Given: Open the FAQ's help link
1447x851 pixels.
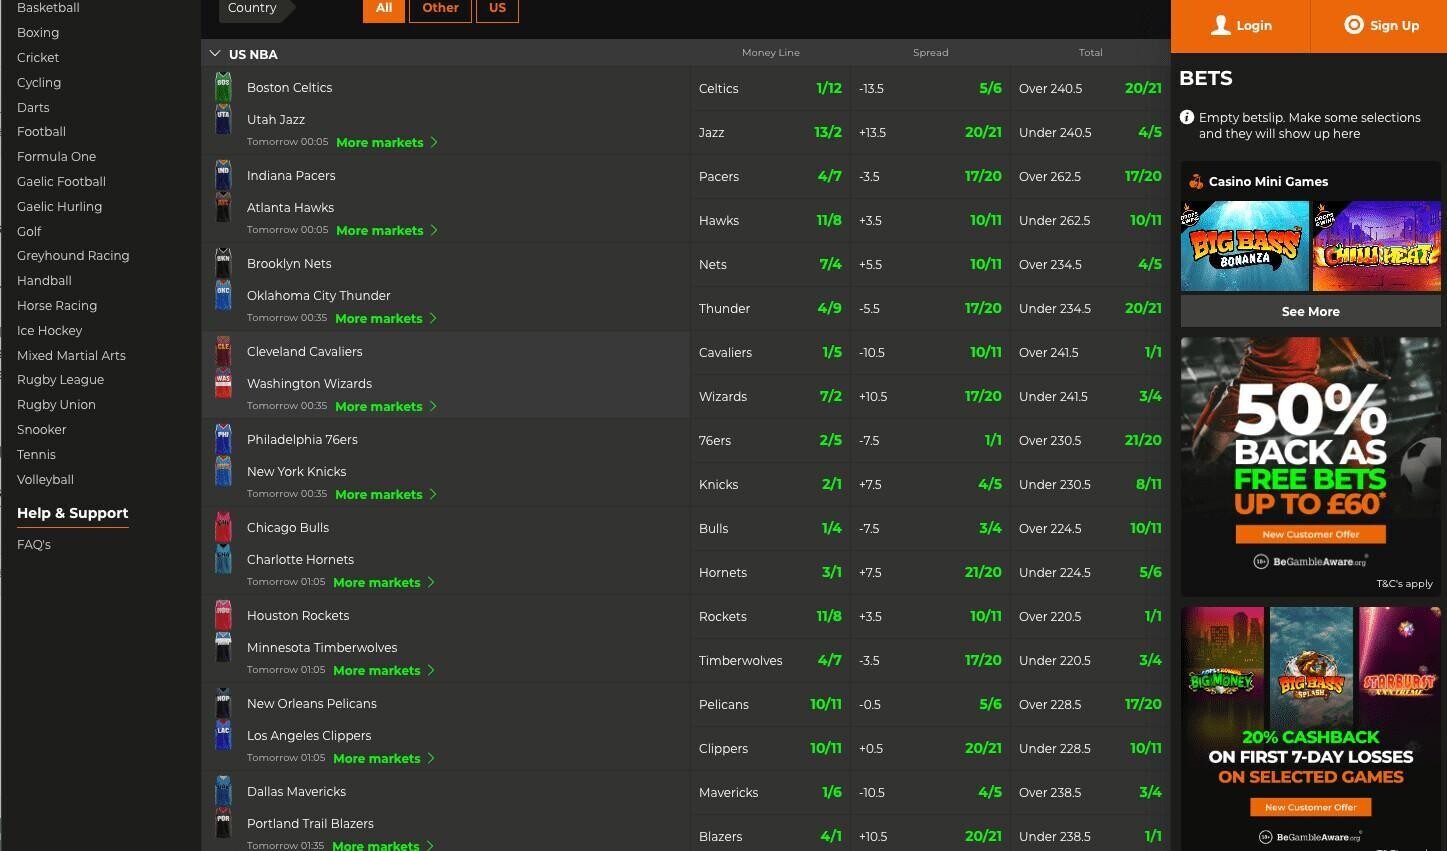Looking at the screenshot, I should [x=34, y=545].
